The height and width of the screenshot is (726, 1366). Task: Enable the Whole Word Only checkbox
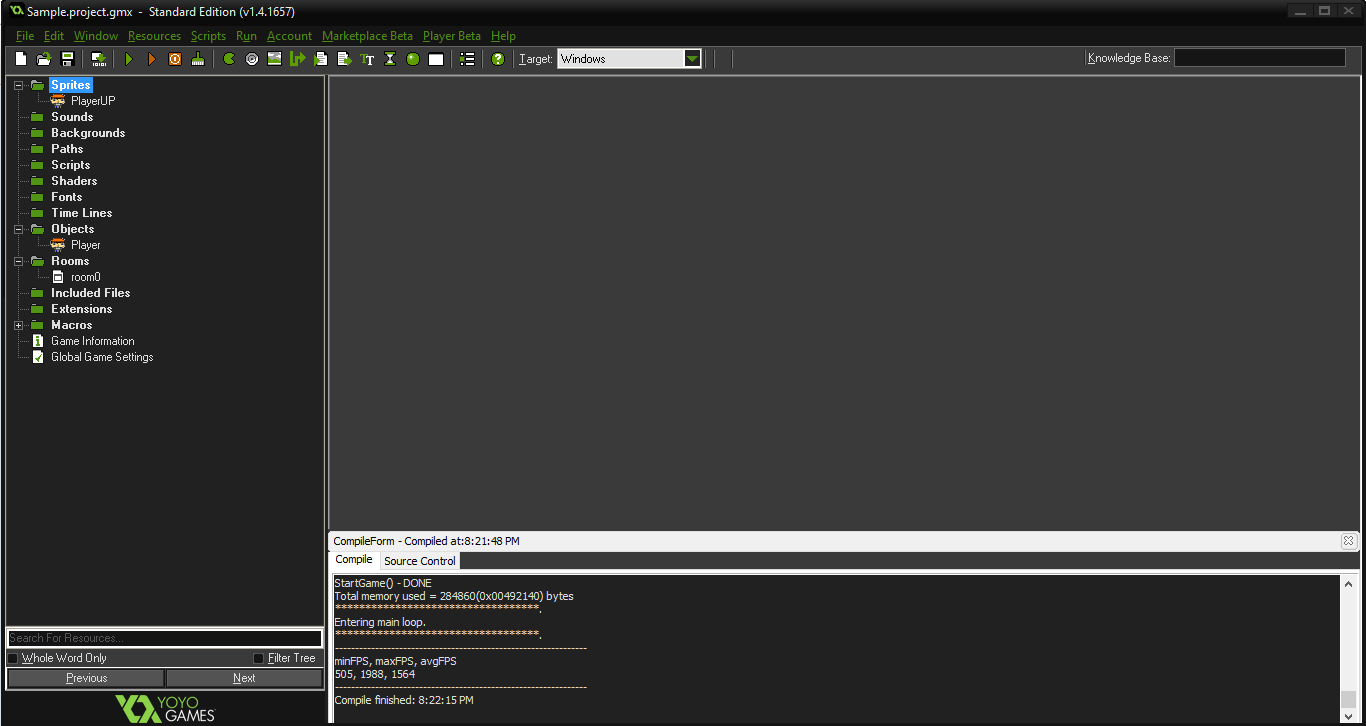point(13,658)
